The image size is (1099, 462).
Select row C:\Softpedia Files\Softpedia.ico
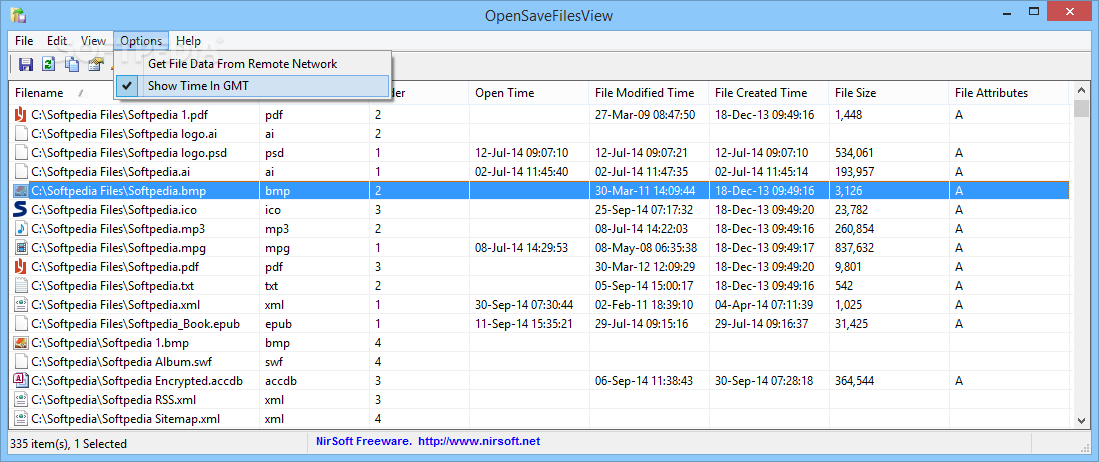[540, 209]
